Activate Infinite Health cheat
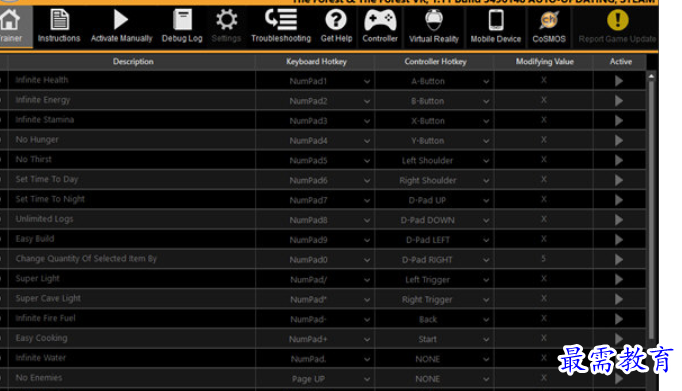The height and width of the screenshot is (391, 682). (x=619, y=81)
